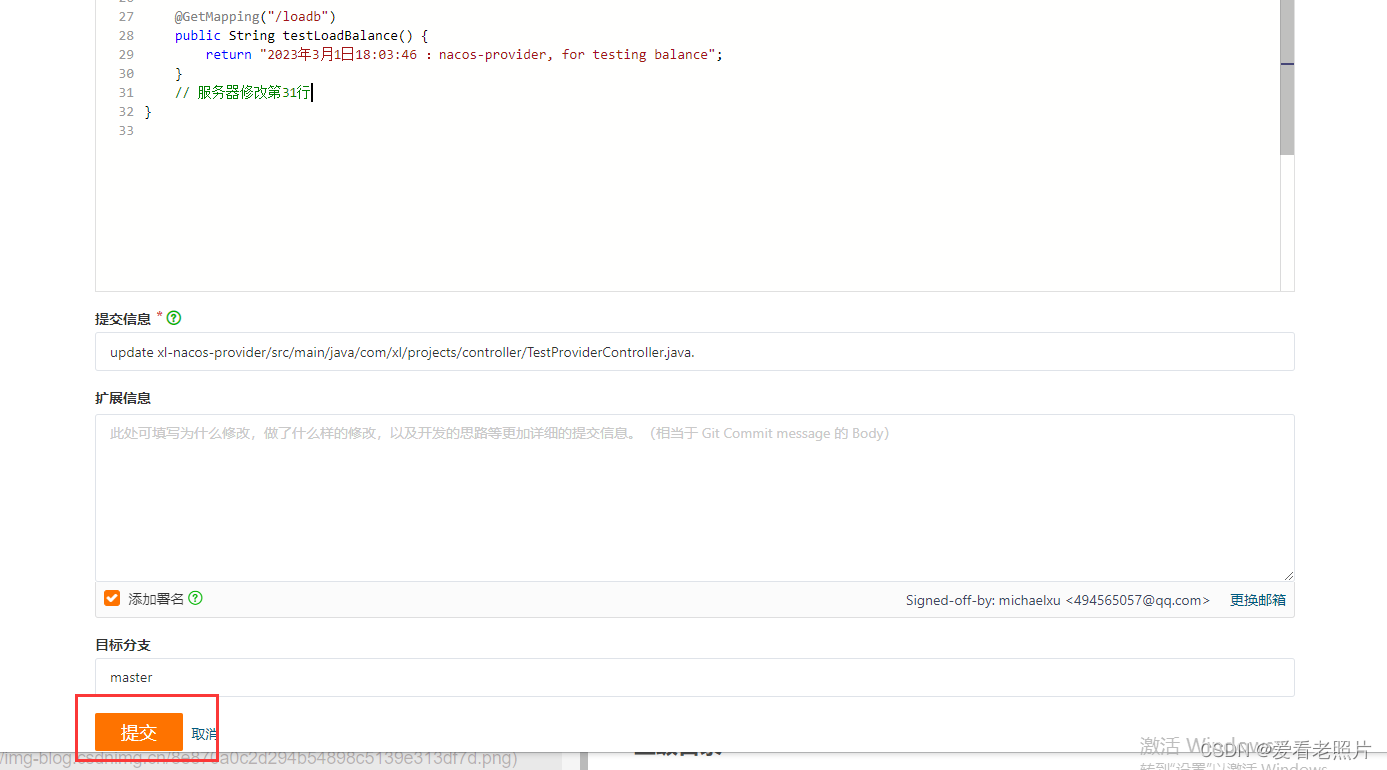This screenshot has height=770, width=1387.
Task: Click code line 31 comment 服务器修改第31行
Action: point(243,93)
